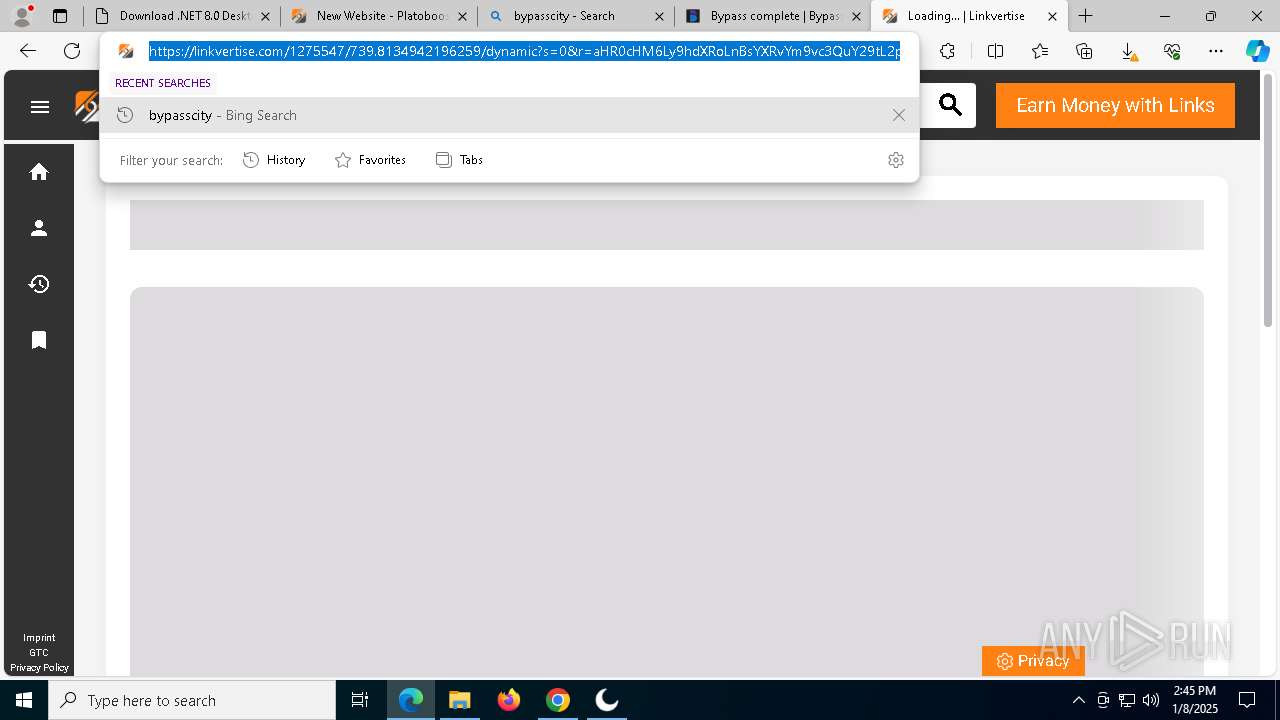Click the Linkvertise search magnifier icon
Screen dimensions: 1280x720
click(x=950, y=105)
